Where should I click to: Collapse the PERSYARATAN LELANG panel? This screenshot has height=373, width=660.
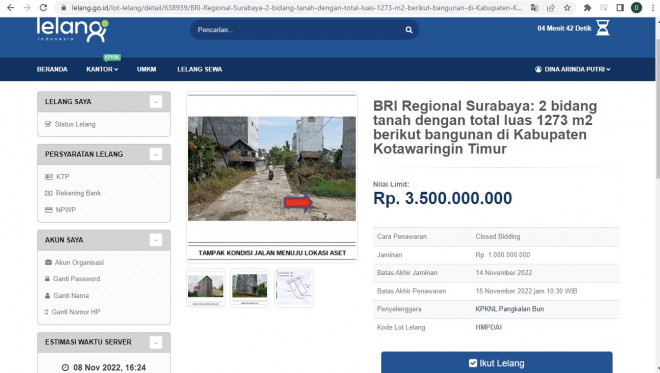(x=156, y=154)
